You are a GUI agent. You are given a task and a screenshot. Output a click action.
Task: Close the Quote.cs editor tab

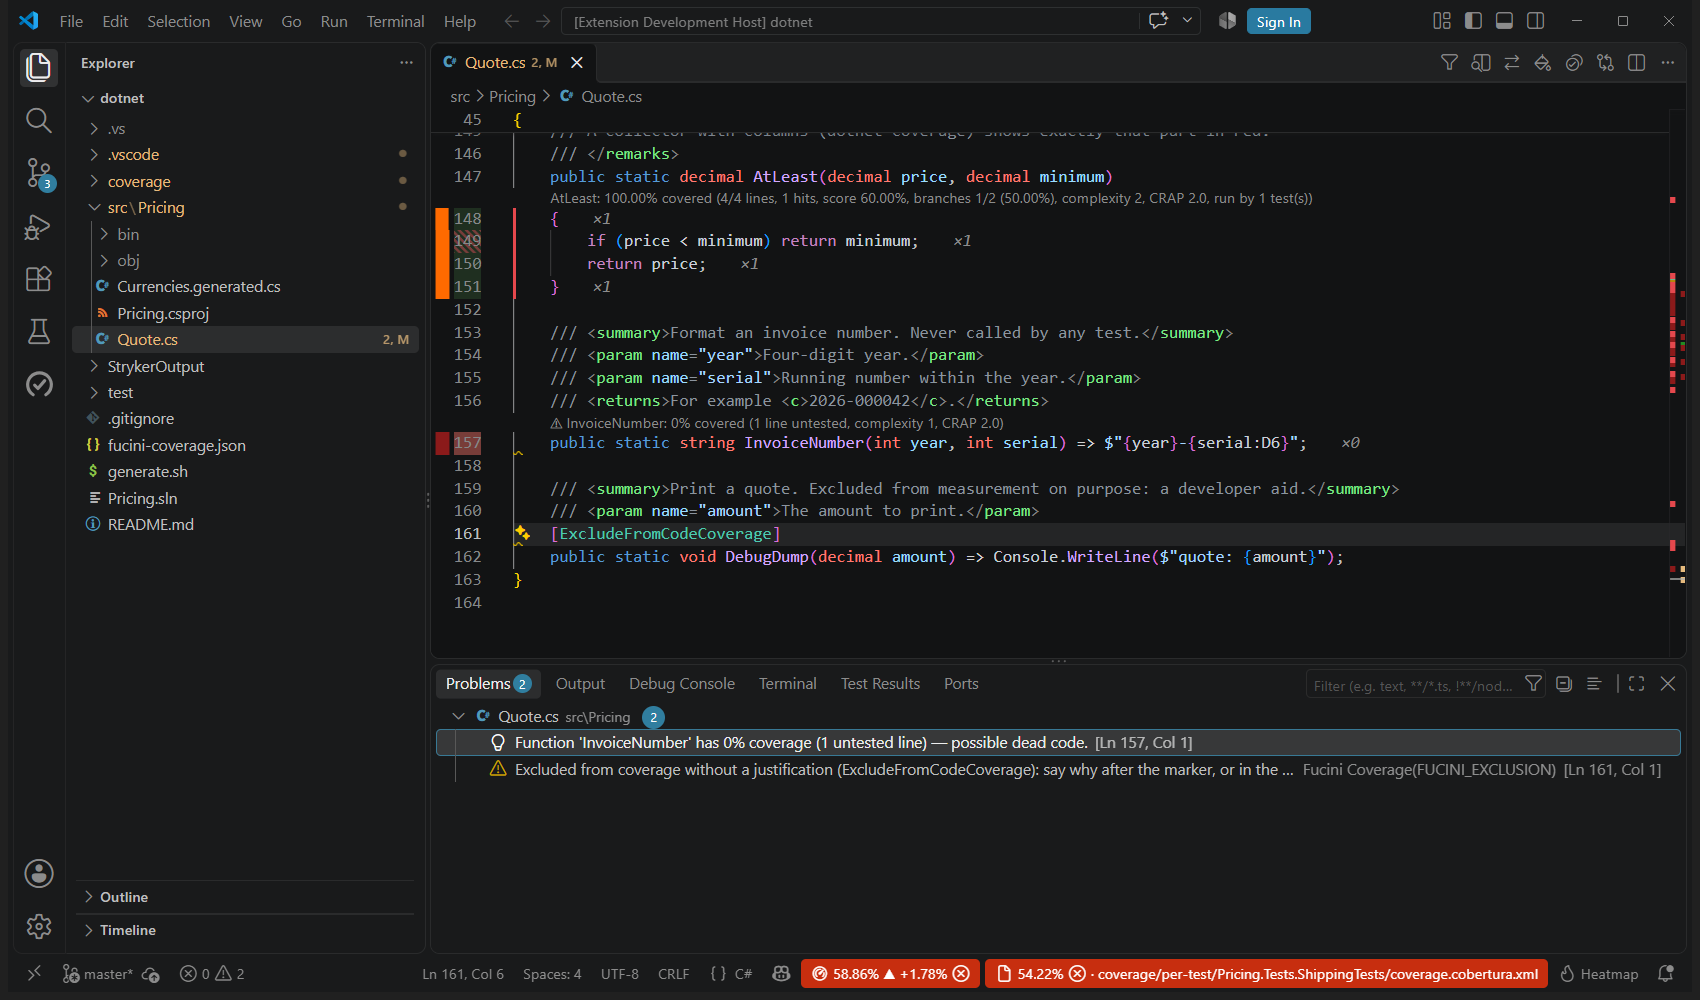[x=577, y=62]
